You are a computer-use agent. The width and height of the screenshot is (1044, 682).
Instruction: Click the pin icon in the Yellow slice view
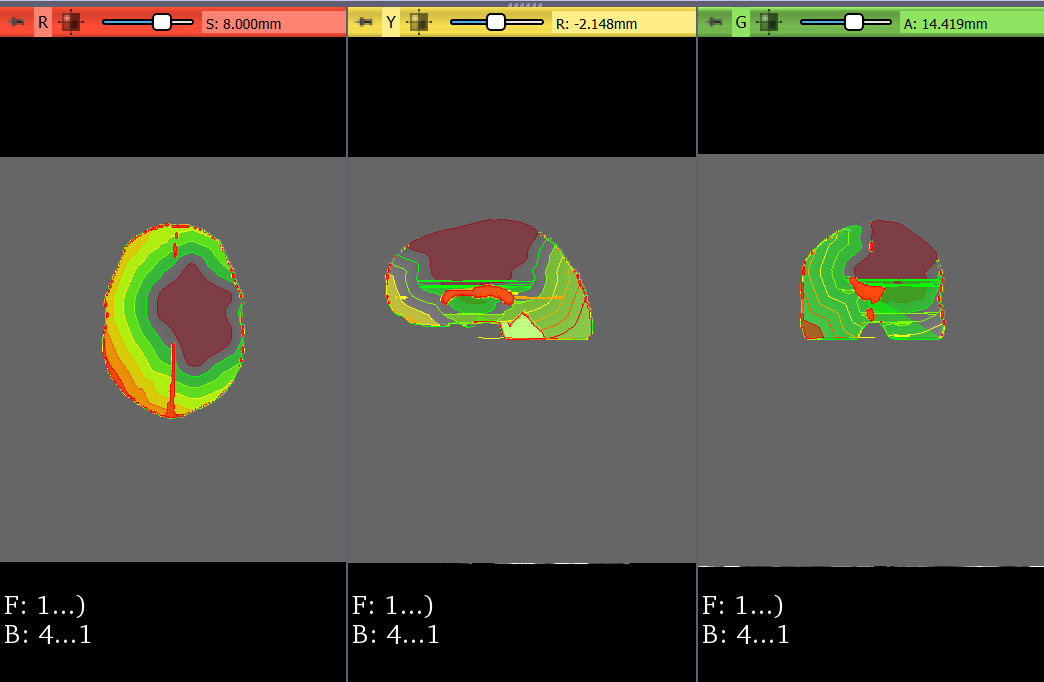coord(365,22)
